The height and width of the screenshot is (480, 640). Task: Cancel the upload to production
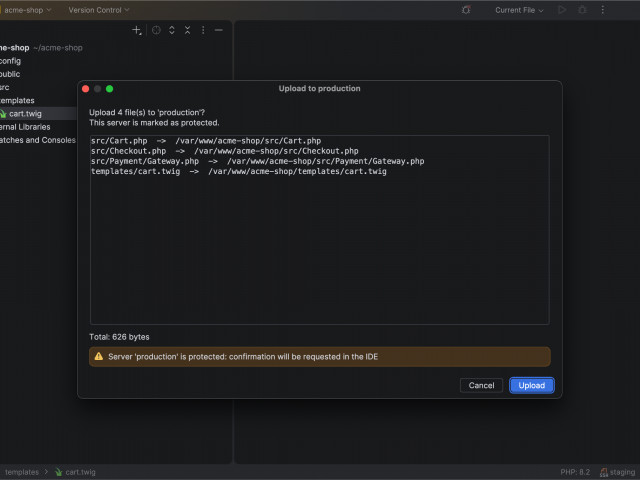click(481, 385)
